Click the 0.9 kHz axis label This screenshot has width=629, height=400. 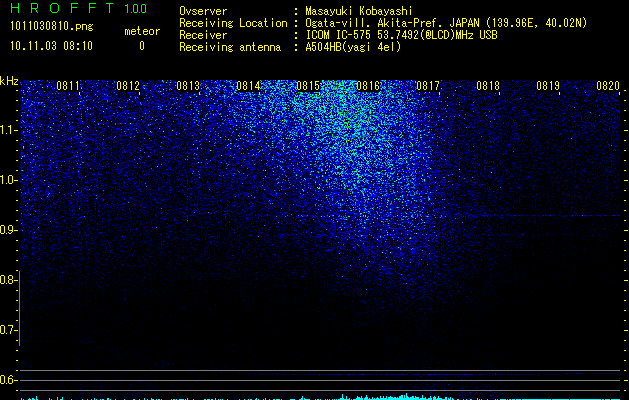[9, 230]
